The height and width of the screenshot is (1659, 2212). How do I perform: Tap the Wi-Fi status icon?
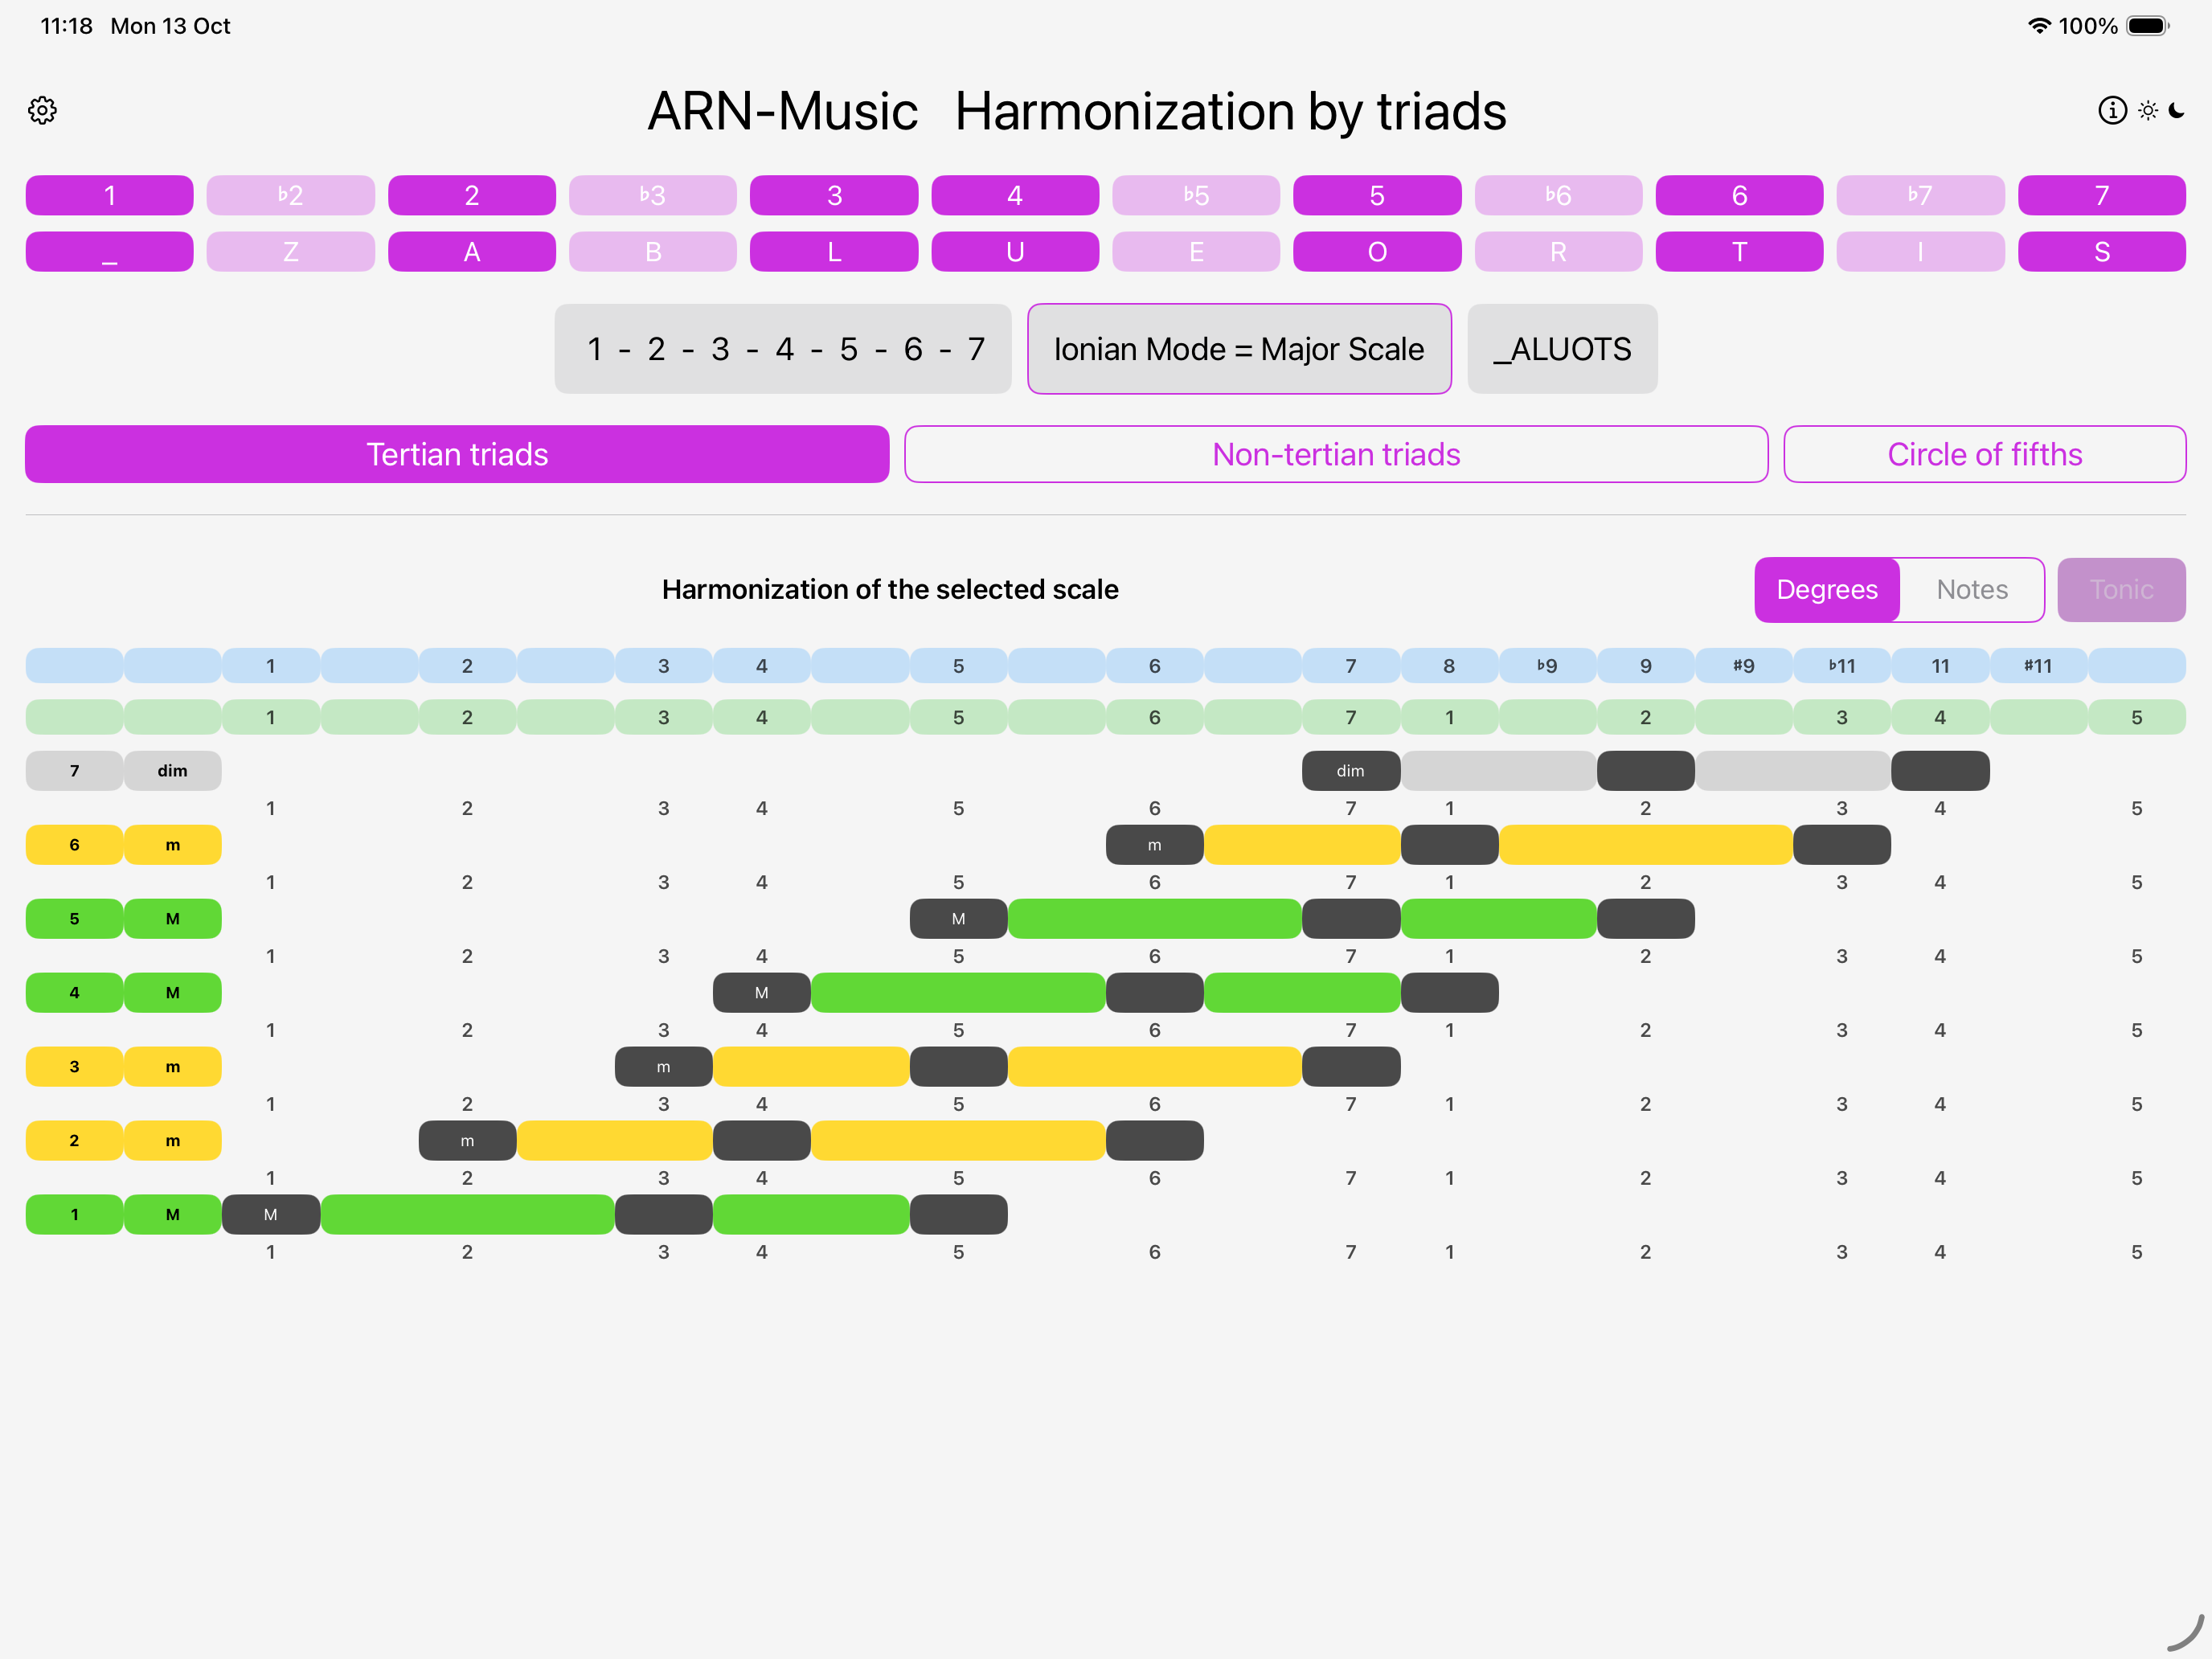click(2038, 26)
